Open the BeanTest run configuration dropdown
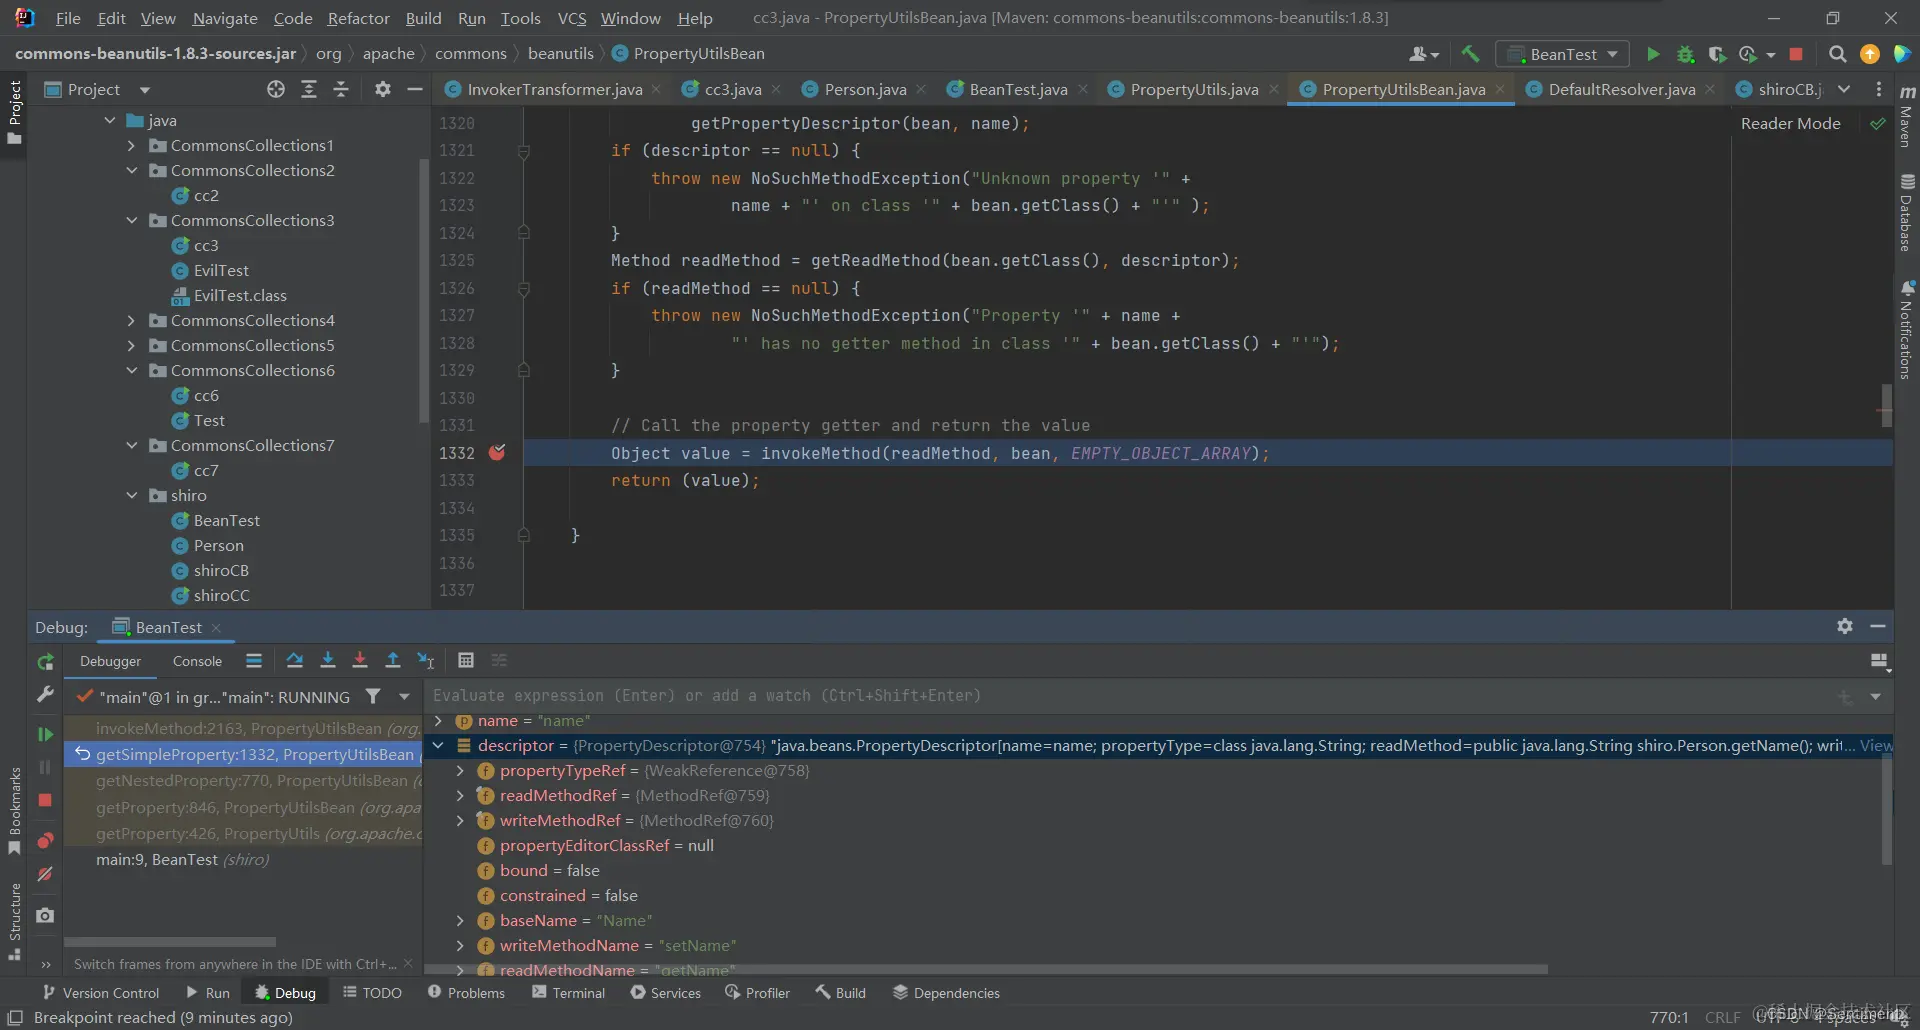1920x1030 pixels. coord(1563,54)
